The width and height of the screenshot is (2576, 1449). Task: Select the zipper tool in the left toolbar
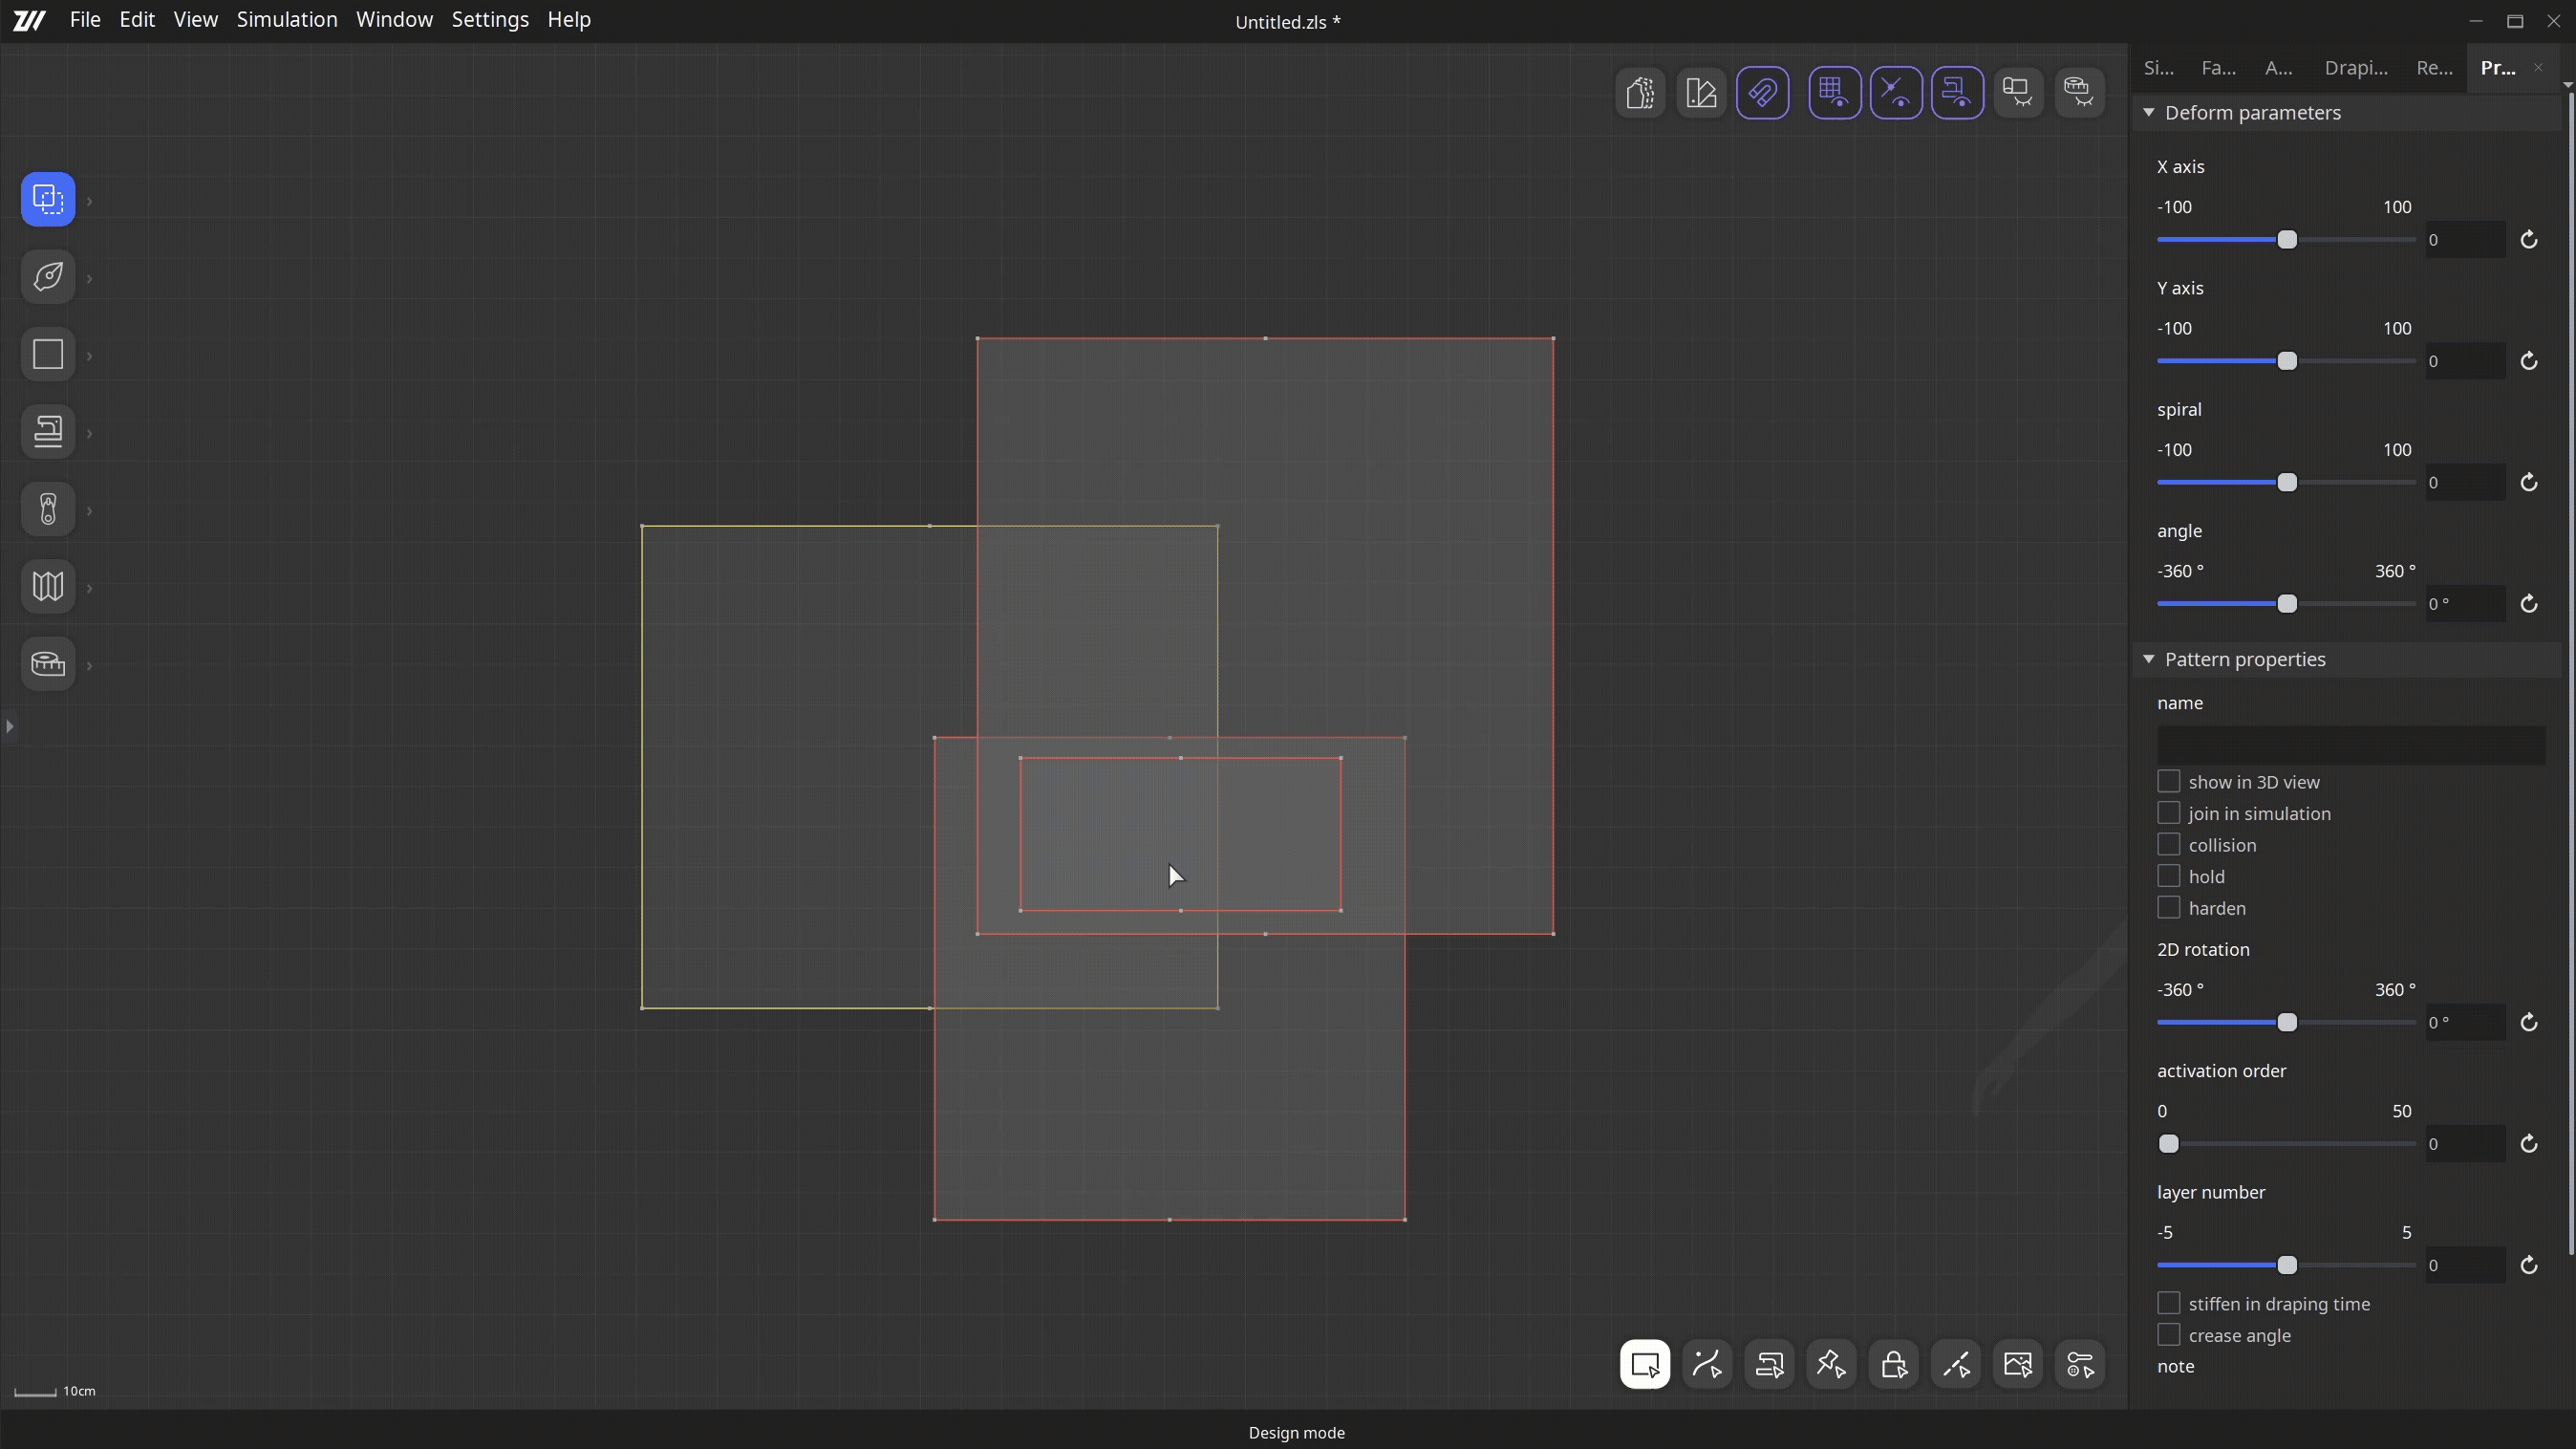click(47, 509)
